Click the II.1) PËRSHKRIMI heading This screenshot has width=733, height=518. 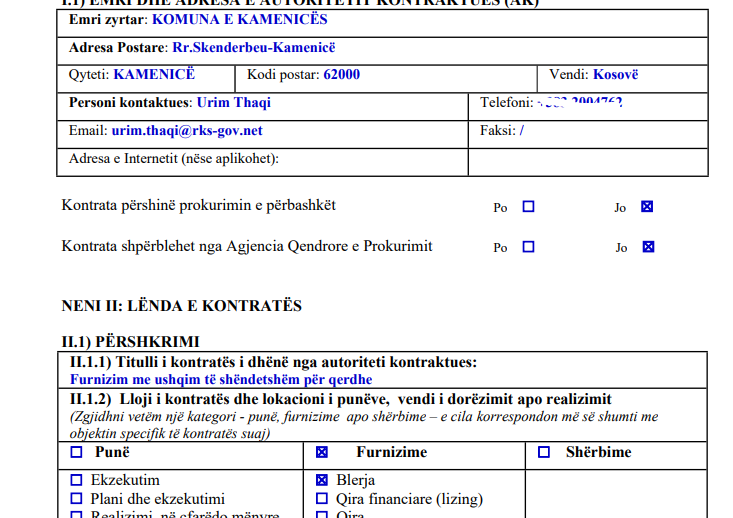130,342
